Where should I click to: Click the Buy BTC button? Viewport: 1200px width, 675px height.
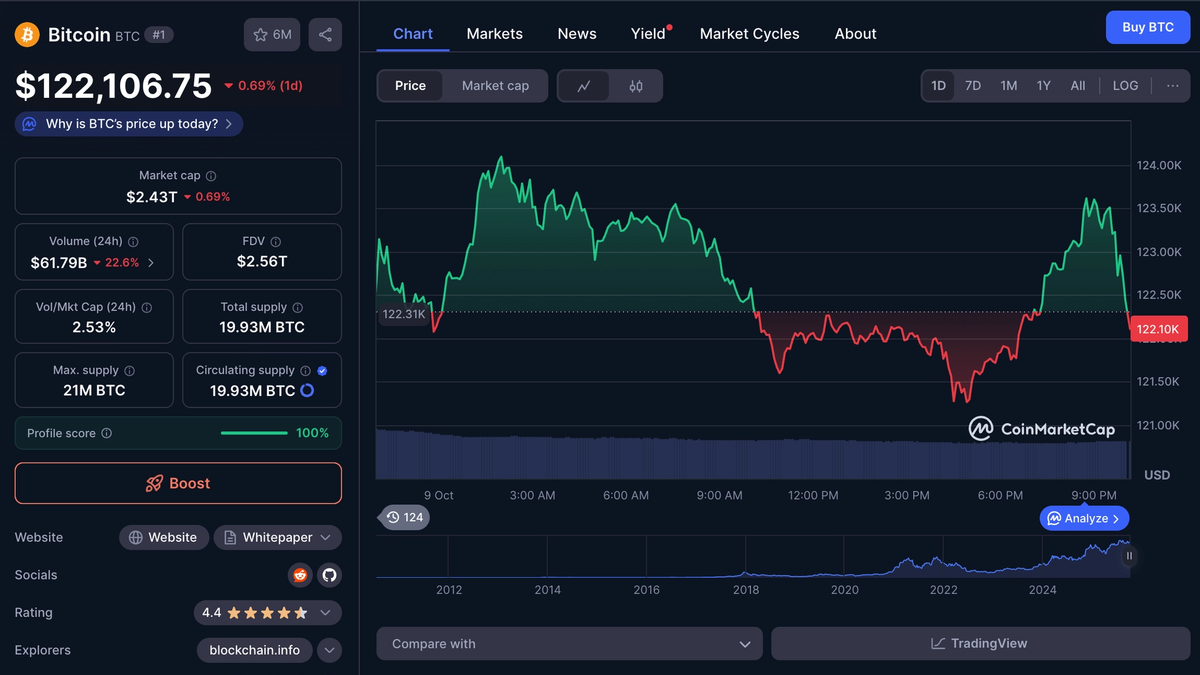click(1148, 28)
